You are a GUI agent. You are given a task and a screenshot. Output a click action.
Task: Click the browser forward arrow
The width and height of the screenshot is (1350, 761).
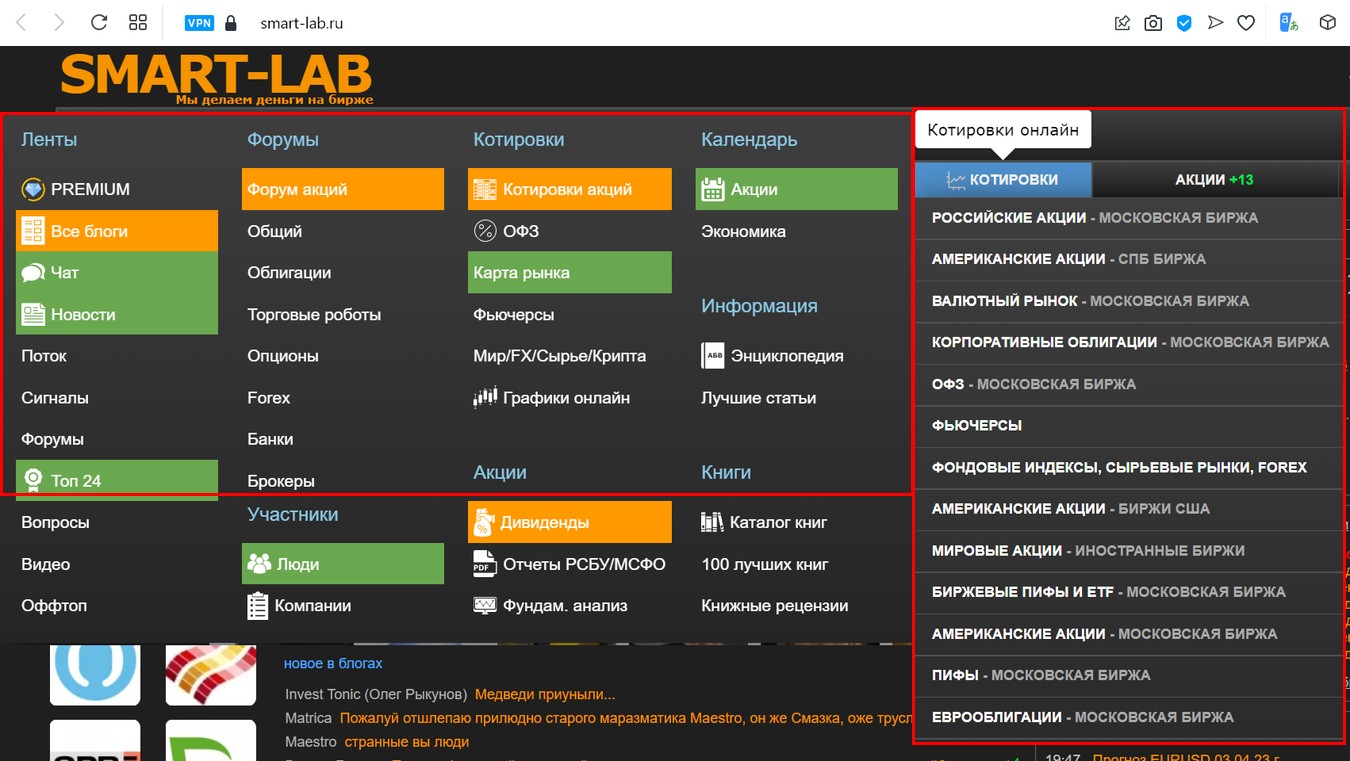(x=59, y=22)
